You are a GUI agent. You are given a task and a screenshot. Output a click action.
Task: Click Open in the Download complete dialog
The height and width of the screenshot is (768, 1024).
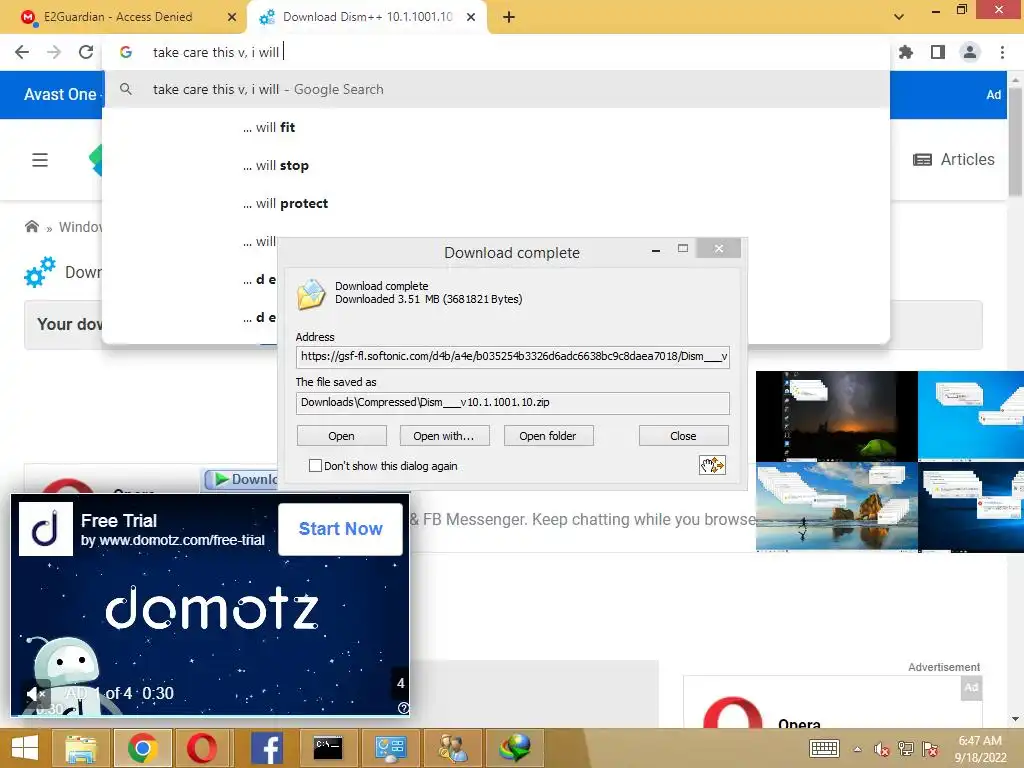tap(342, 436)
